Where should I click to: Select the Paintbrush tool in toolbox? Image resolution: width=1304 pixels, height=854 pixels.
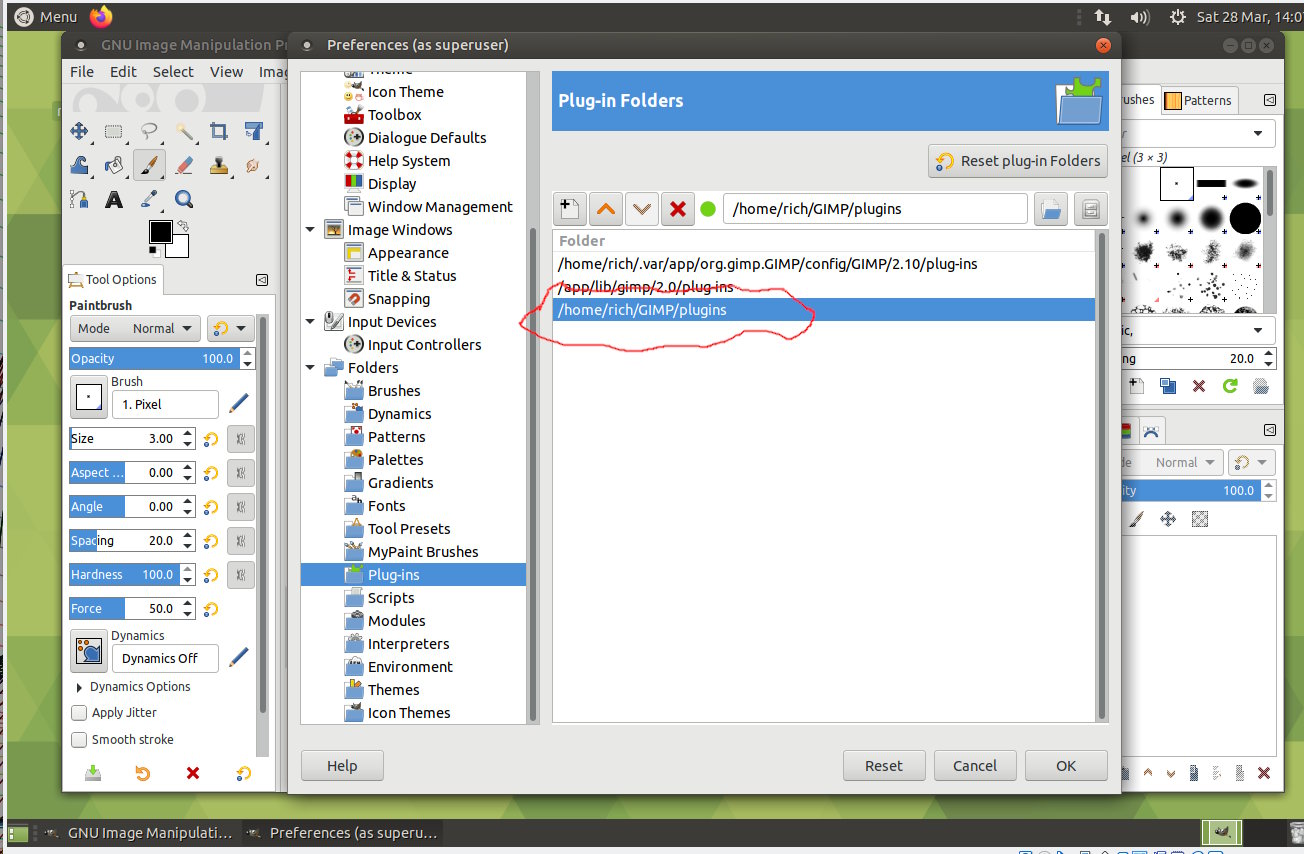point(149,165)
